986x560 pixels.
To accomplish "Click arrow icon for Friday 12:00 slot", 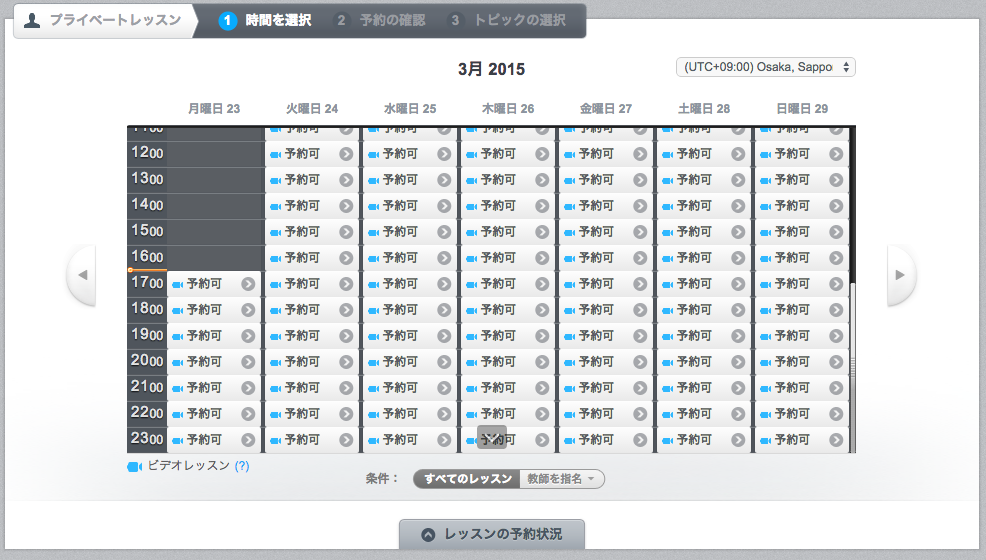I will (x=640, y=154).
